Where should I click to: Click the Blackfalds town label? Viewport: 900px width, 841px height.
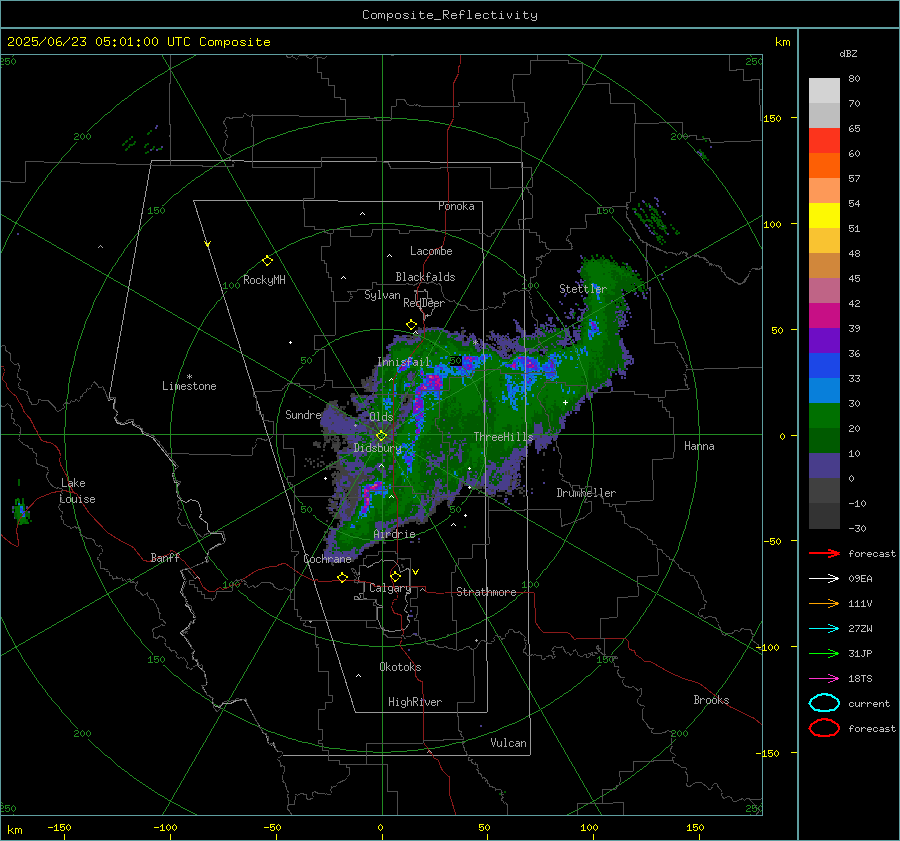(x=425, y=277)
